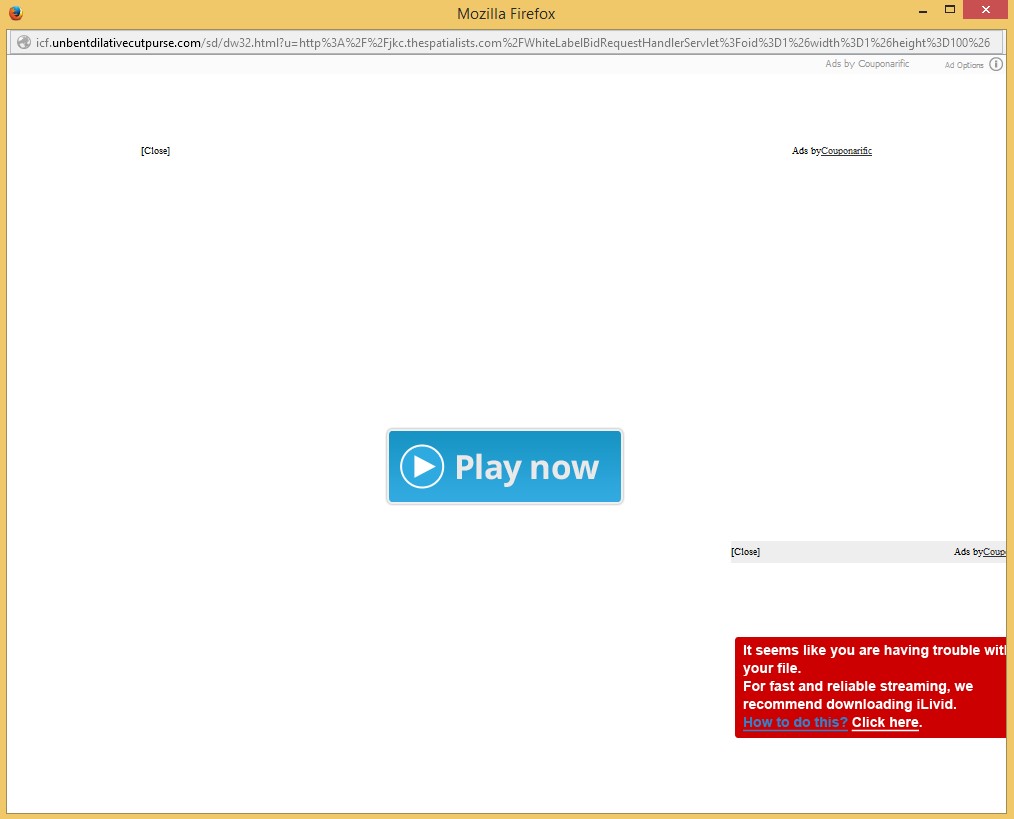Click the ad info circle icon
The image size is (1014, 819).
(x=996, y=64)
